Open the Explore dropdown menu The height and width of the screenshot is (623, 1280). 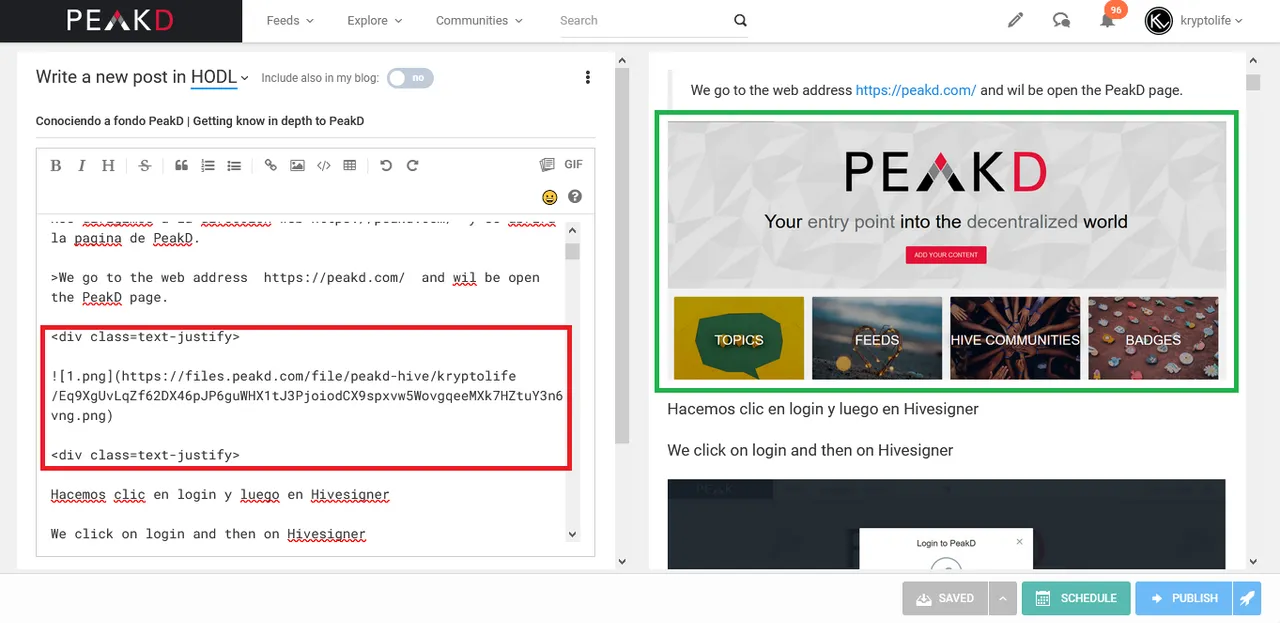[x=374, y=20]
